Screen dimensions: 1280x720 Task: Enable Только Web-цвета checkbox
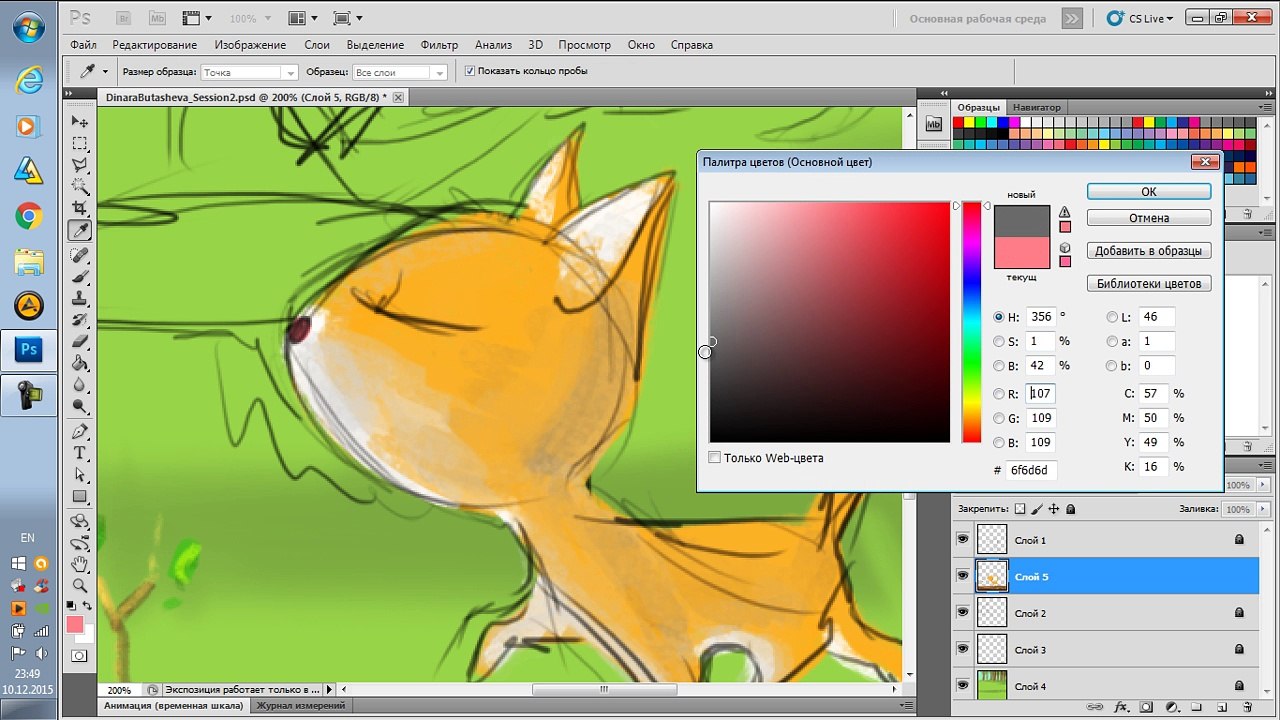click(x=714, y=458)
